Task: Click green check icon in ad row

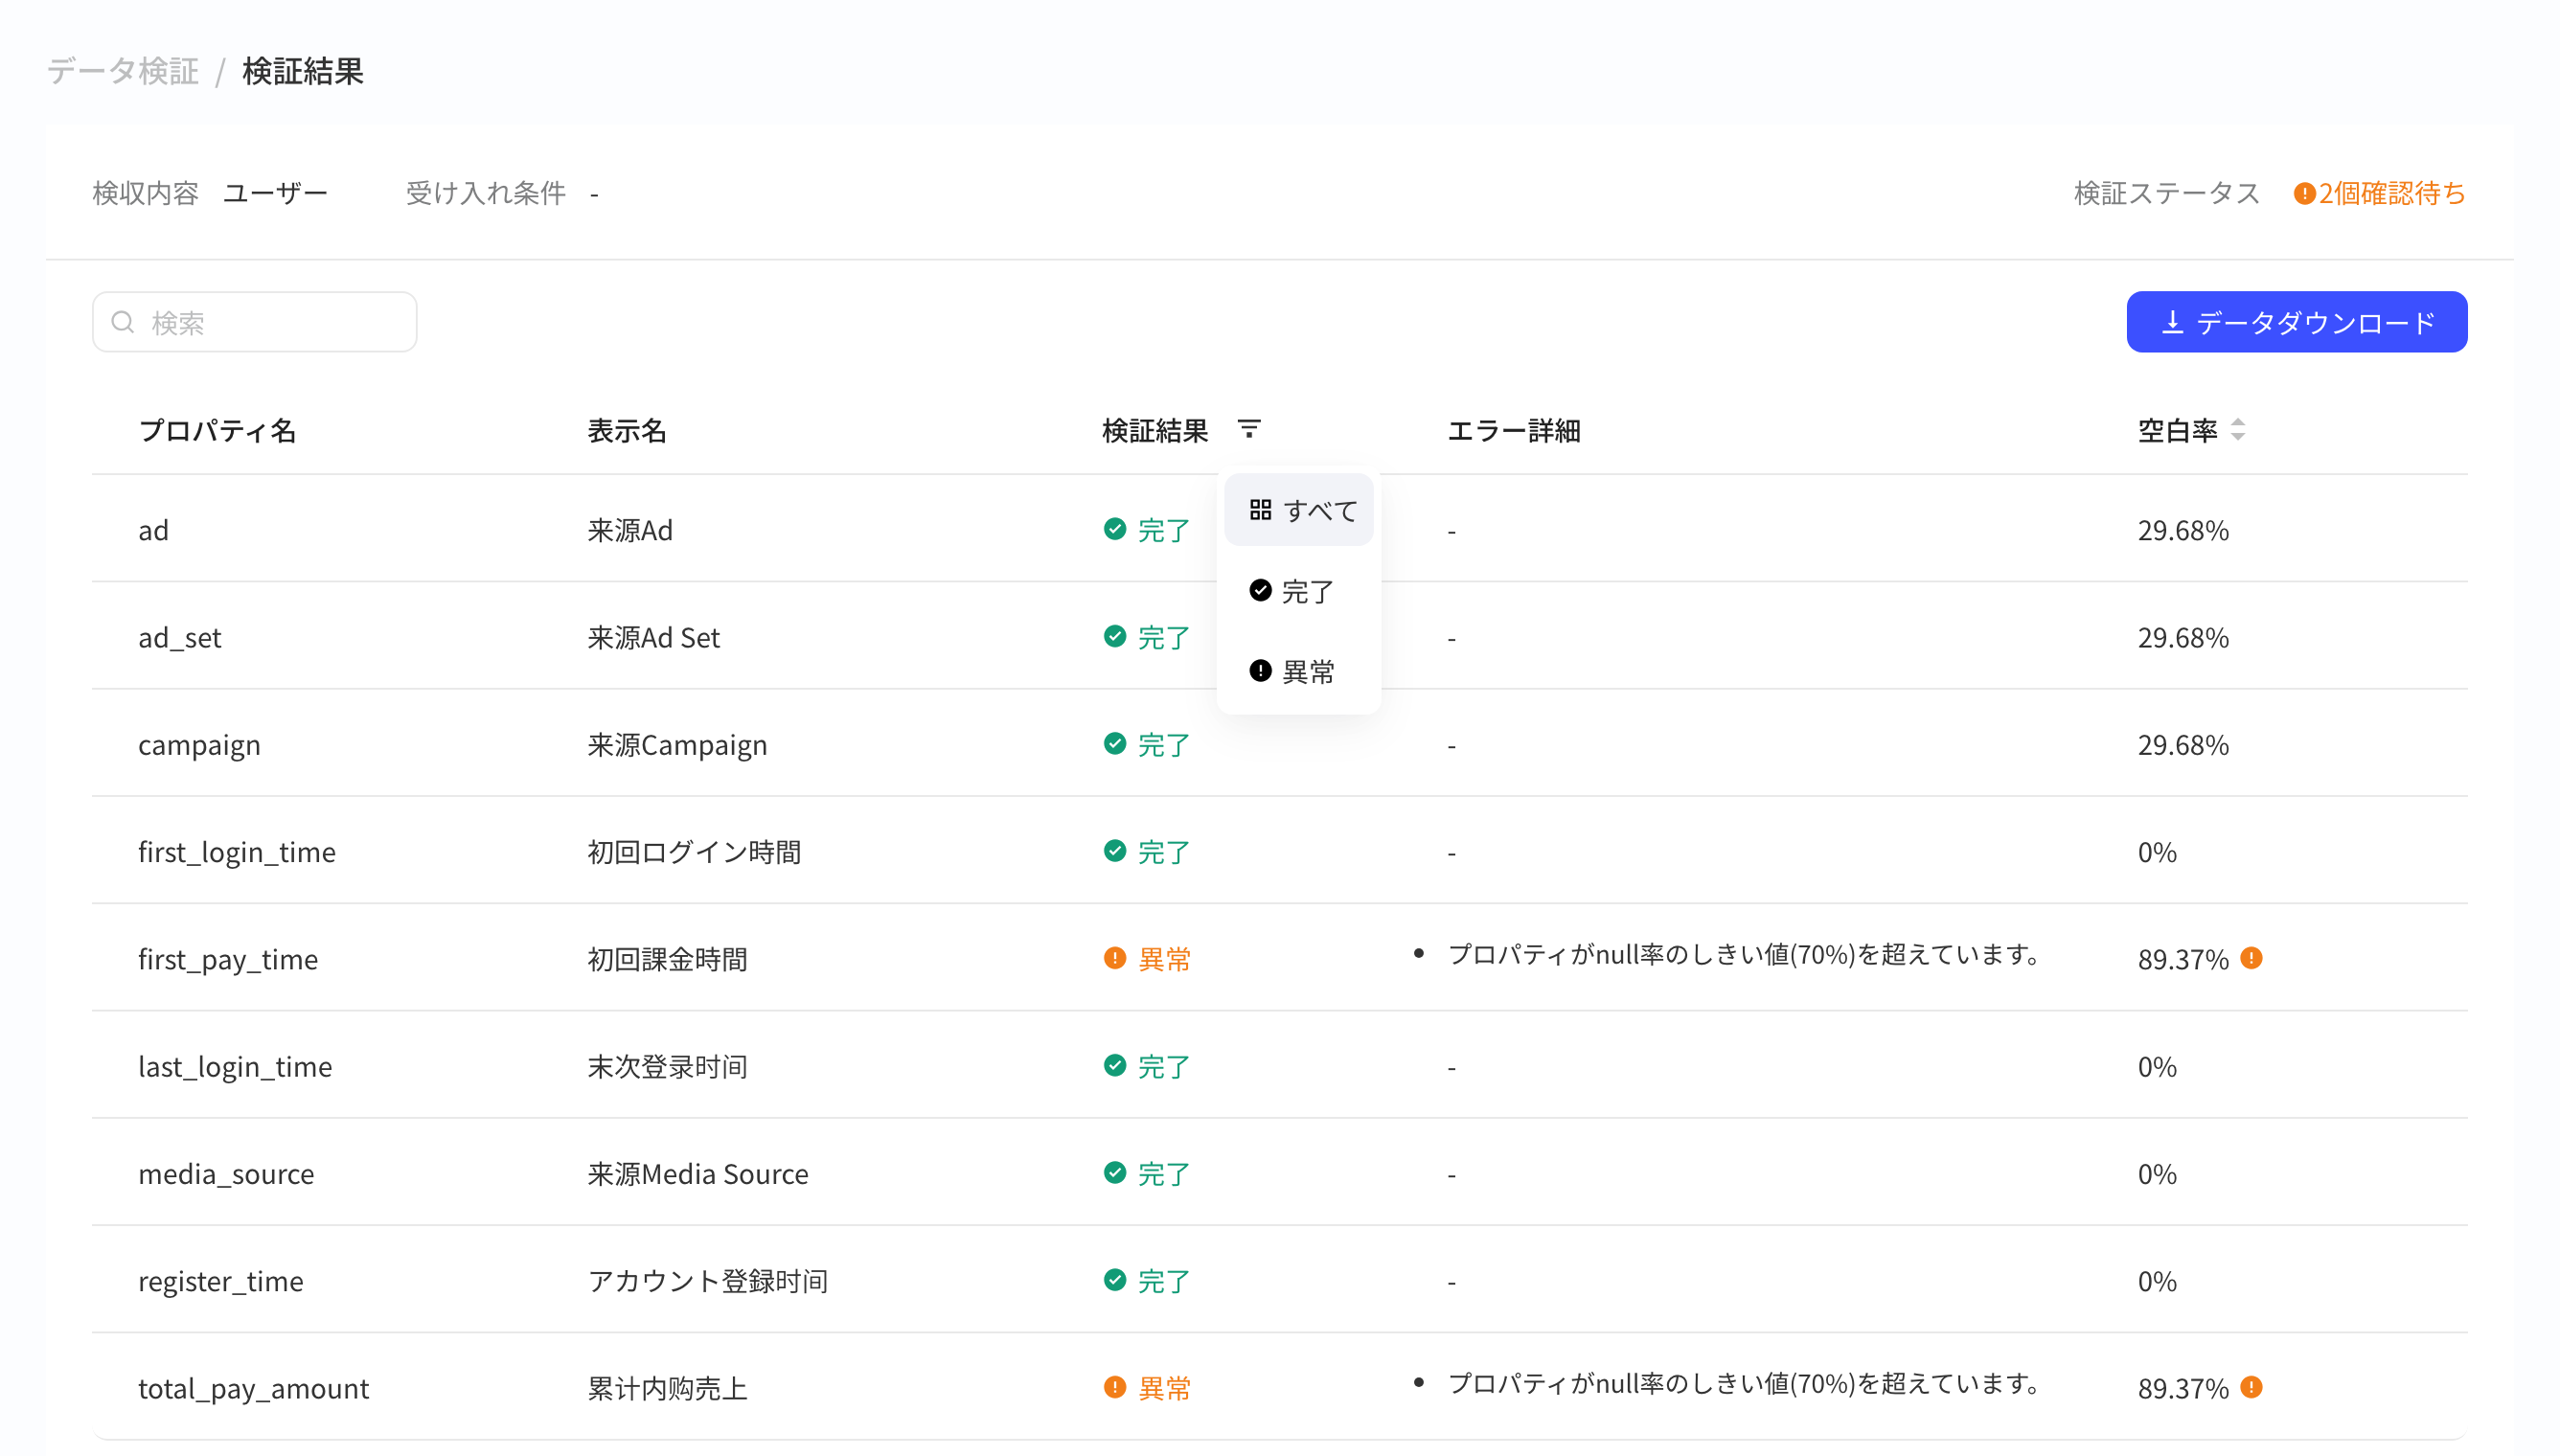Action: pos(1115,529)
